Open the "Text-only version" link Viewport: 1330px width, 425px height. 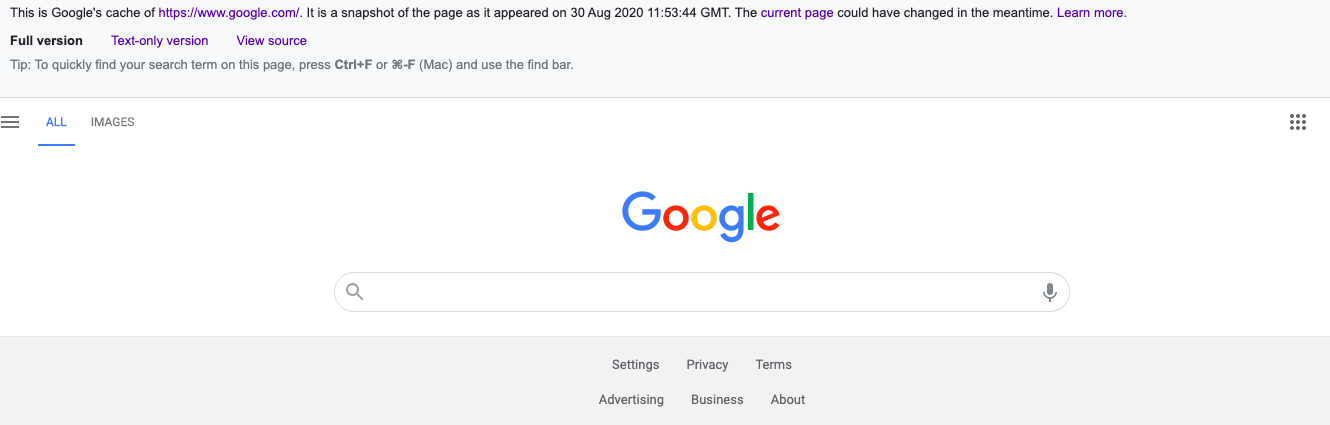(x=160, y=41)
